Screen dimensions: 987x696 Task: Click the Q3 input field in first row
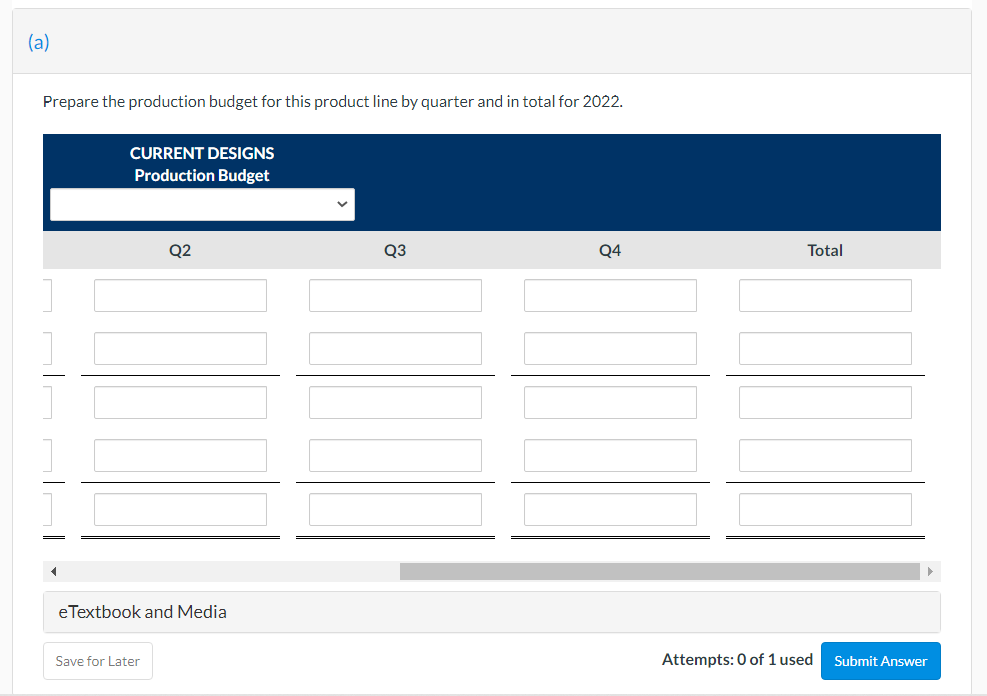tap(395, 296)
